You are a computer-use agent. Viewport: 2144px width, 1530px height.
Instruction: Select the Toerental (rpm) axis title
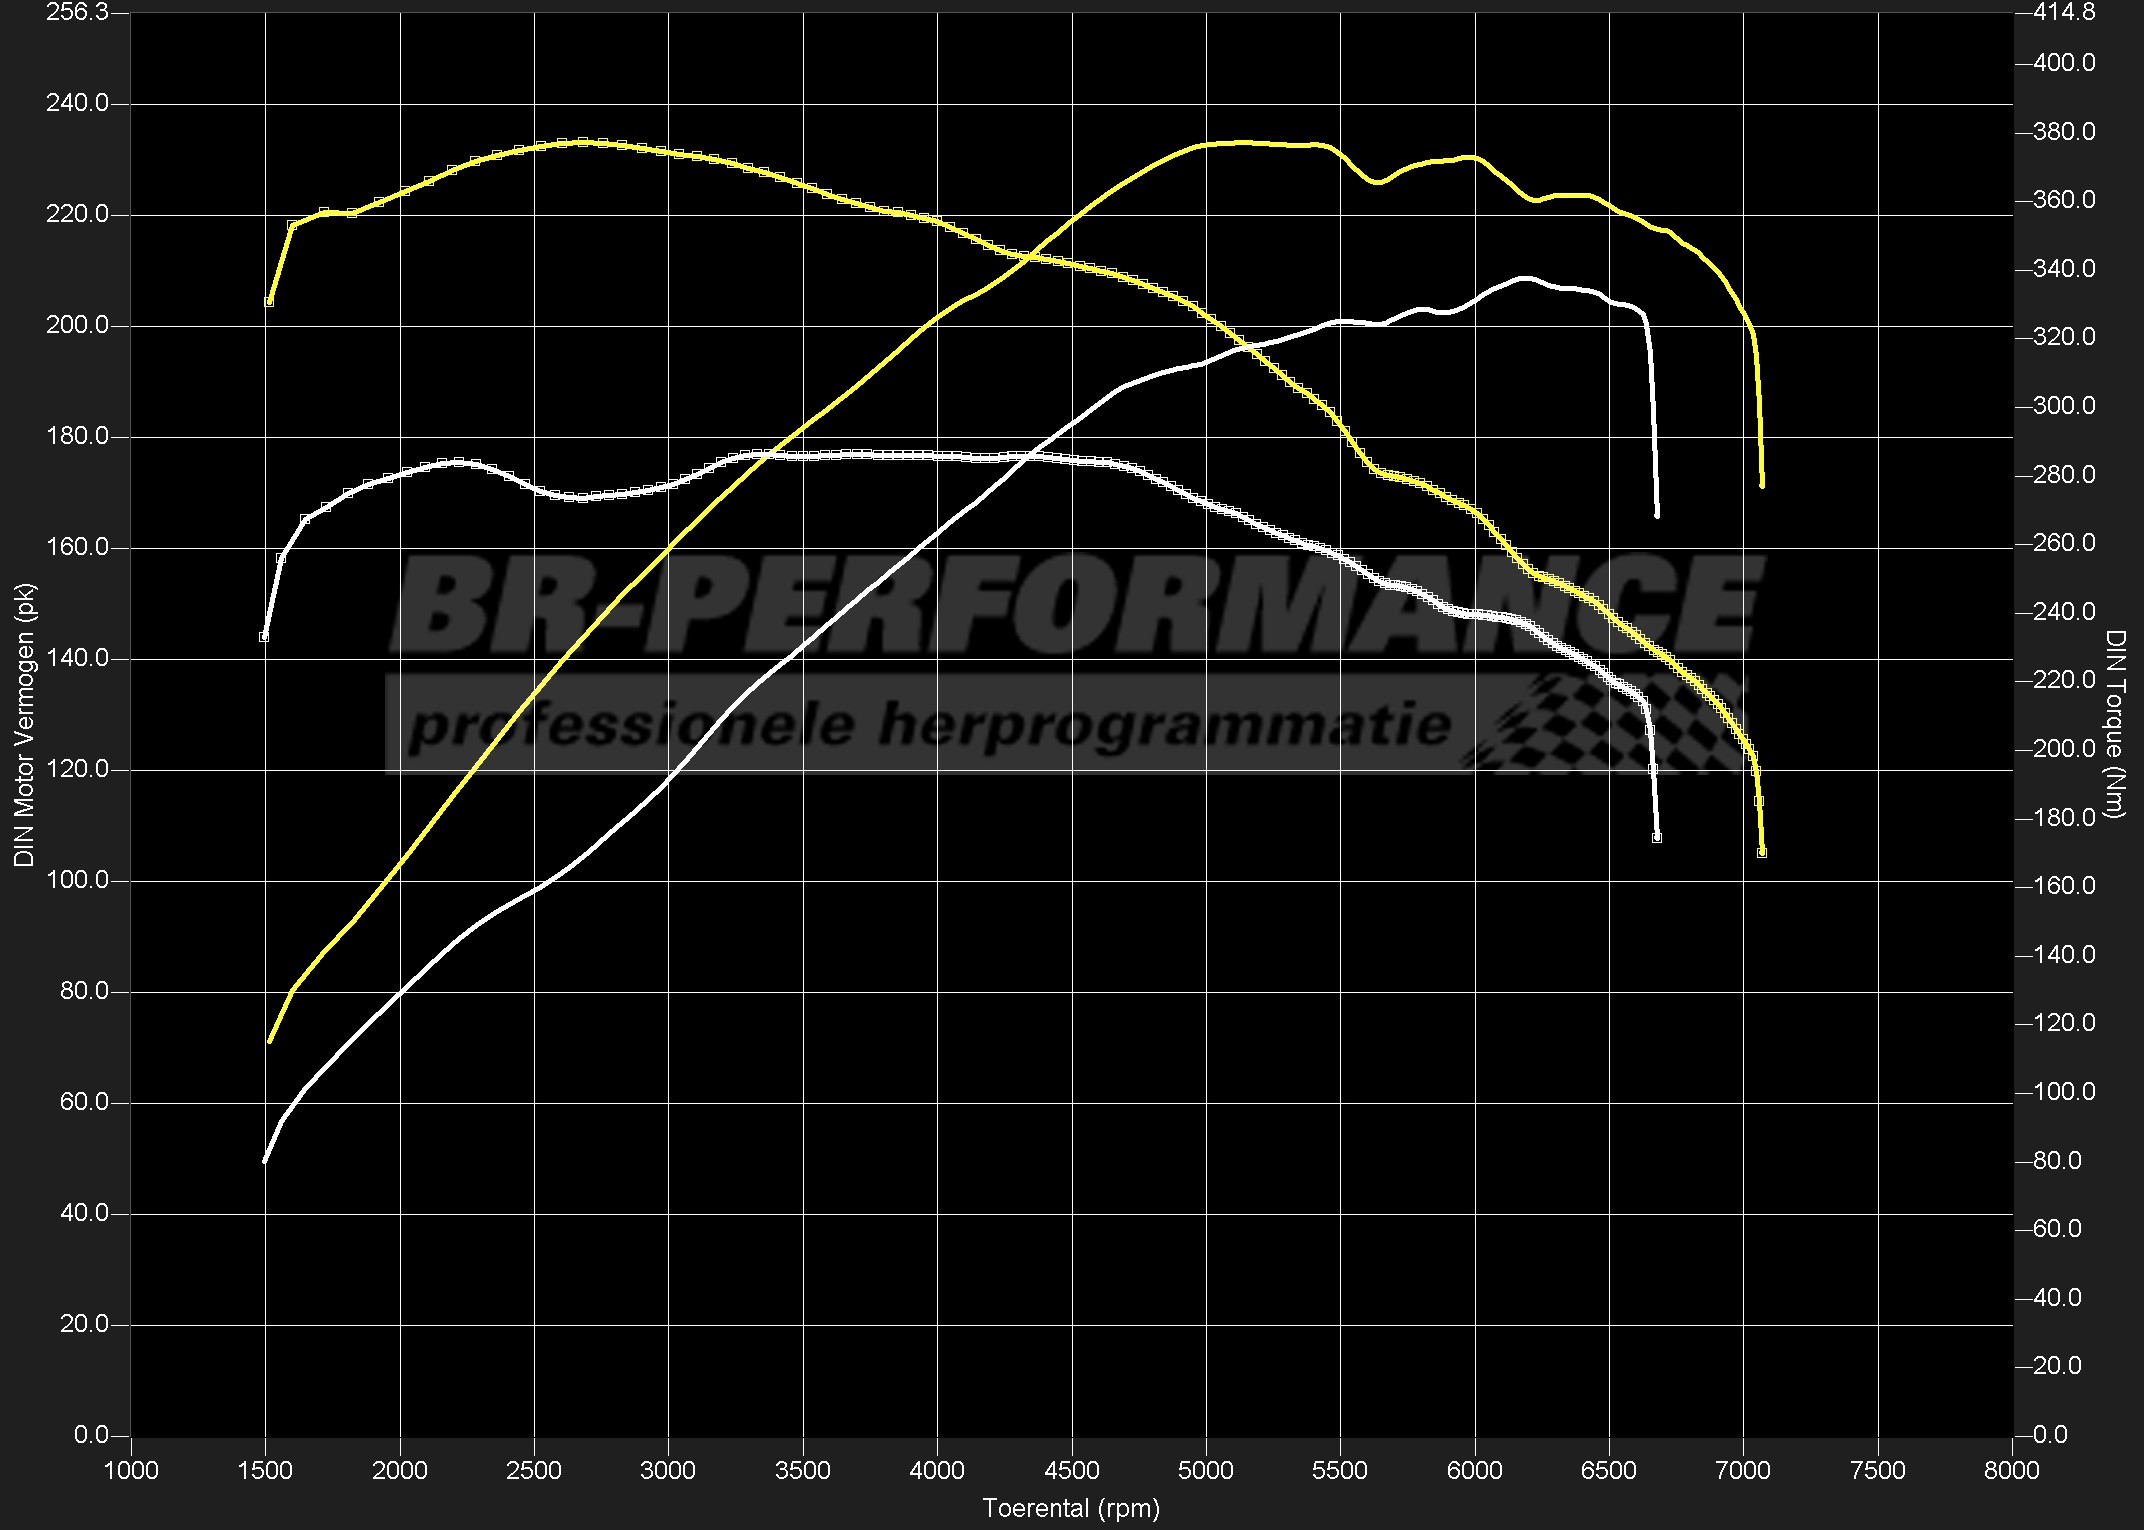[x=1071, y=1508]
